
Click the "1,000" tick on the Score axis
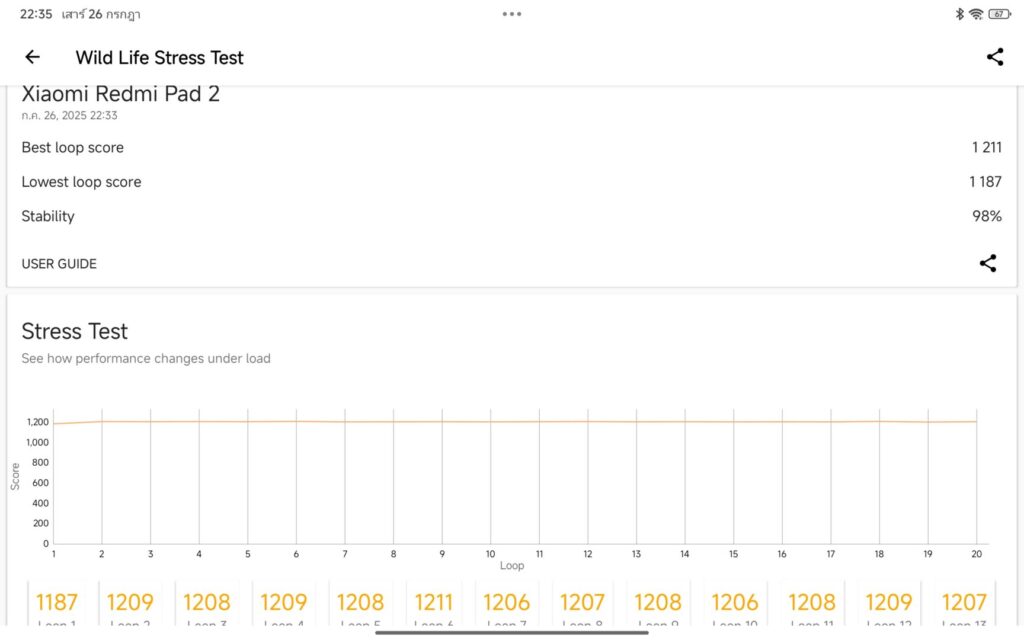38,442
